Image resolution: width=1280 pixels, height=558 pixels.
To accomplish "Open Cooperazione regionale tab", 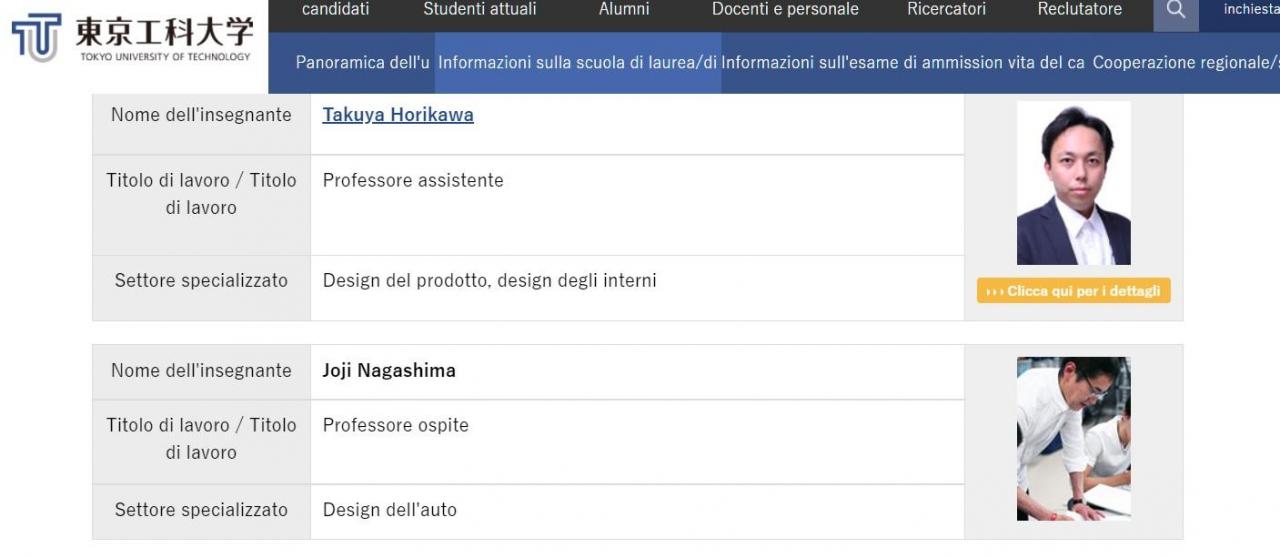I will pyautogui.click(x=1185, y=62).
